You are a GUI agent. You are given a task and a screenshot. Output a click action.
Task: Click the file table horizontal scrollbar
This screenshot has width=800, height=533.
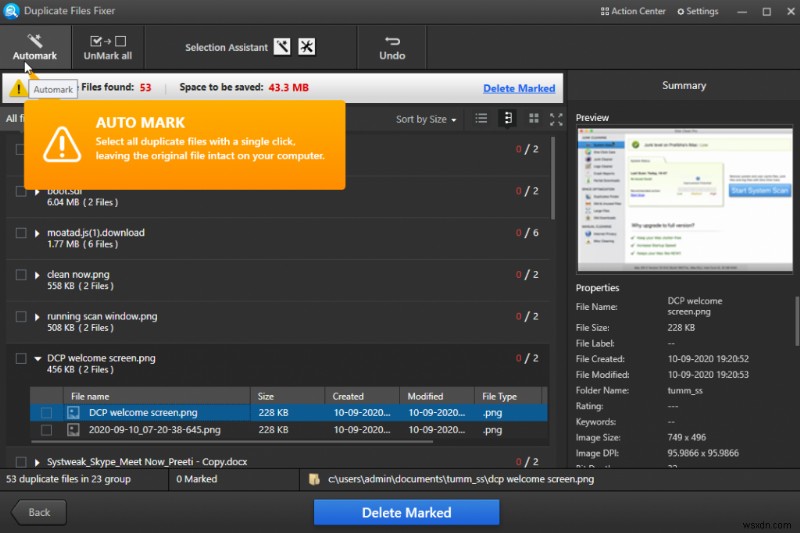232,442
